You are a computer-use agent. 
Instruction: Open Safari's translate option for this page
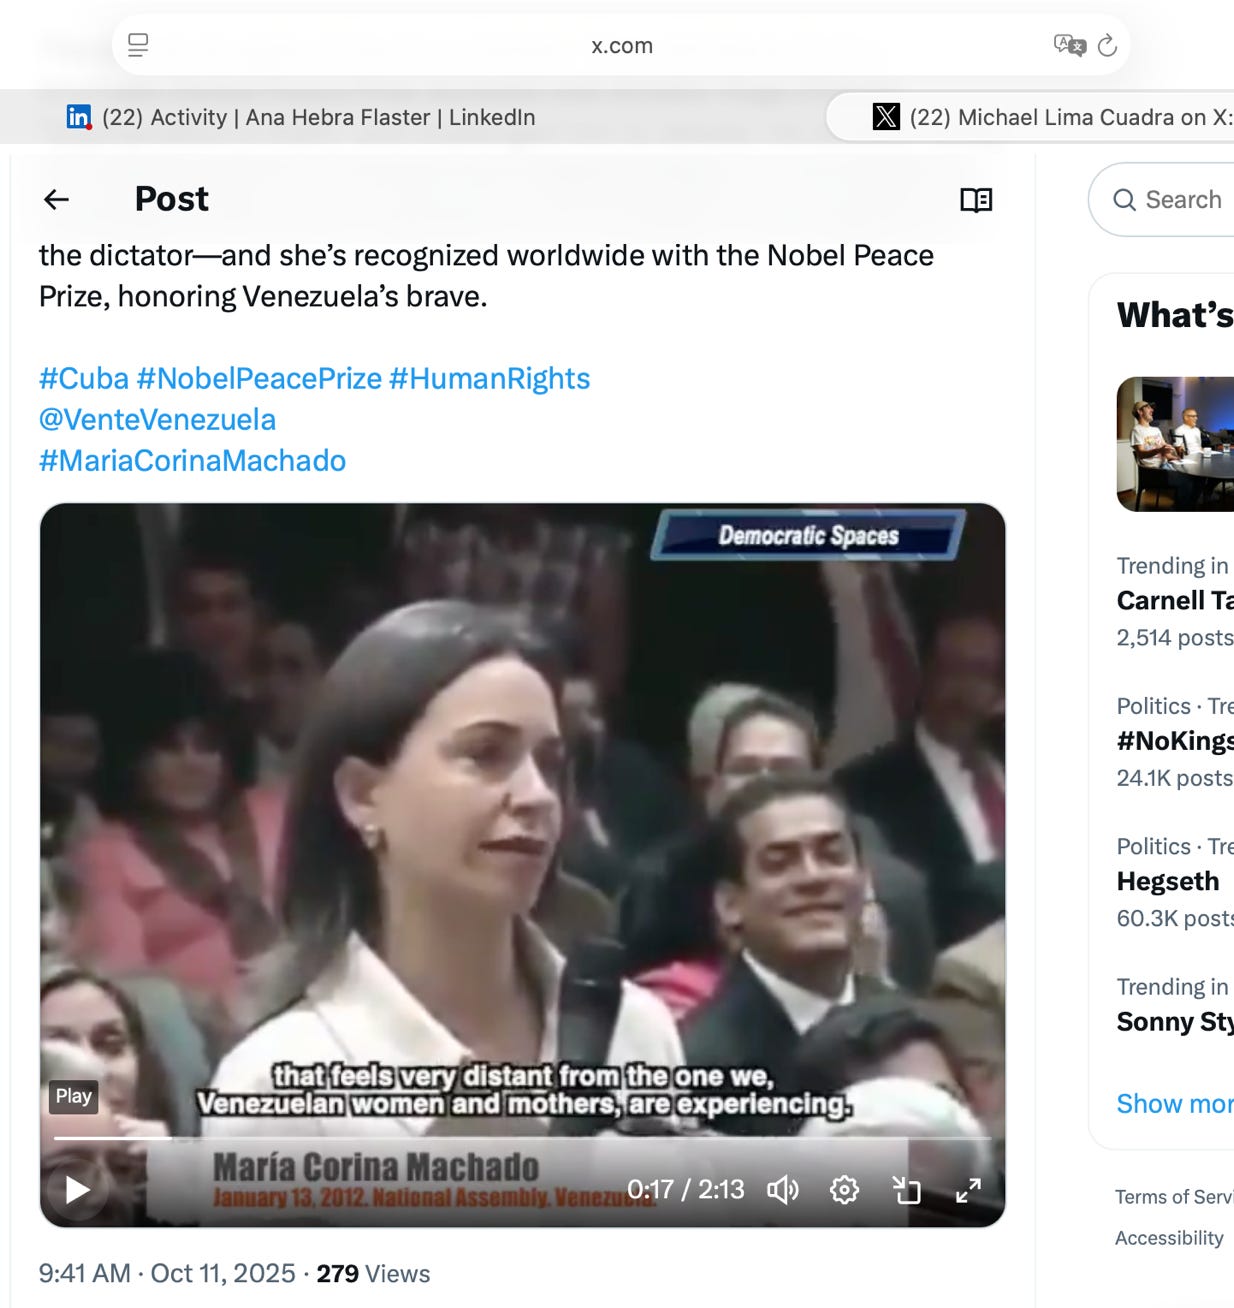tap(1069, 45)
